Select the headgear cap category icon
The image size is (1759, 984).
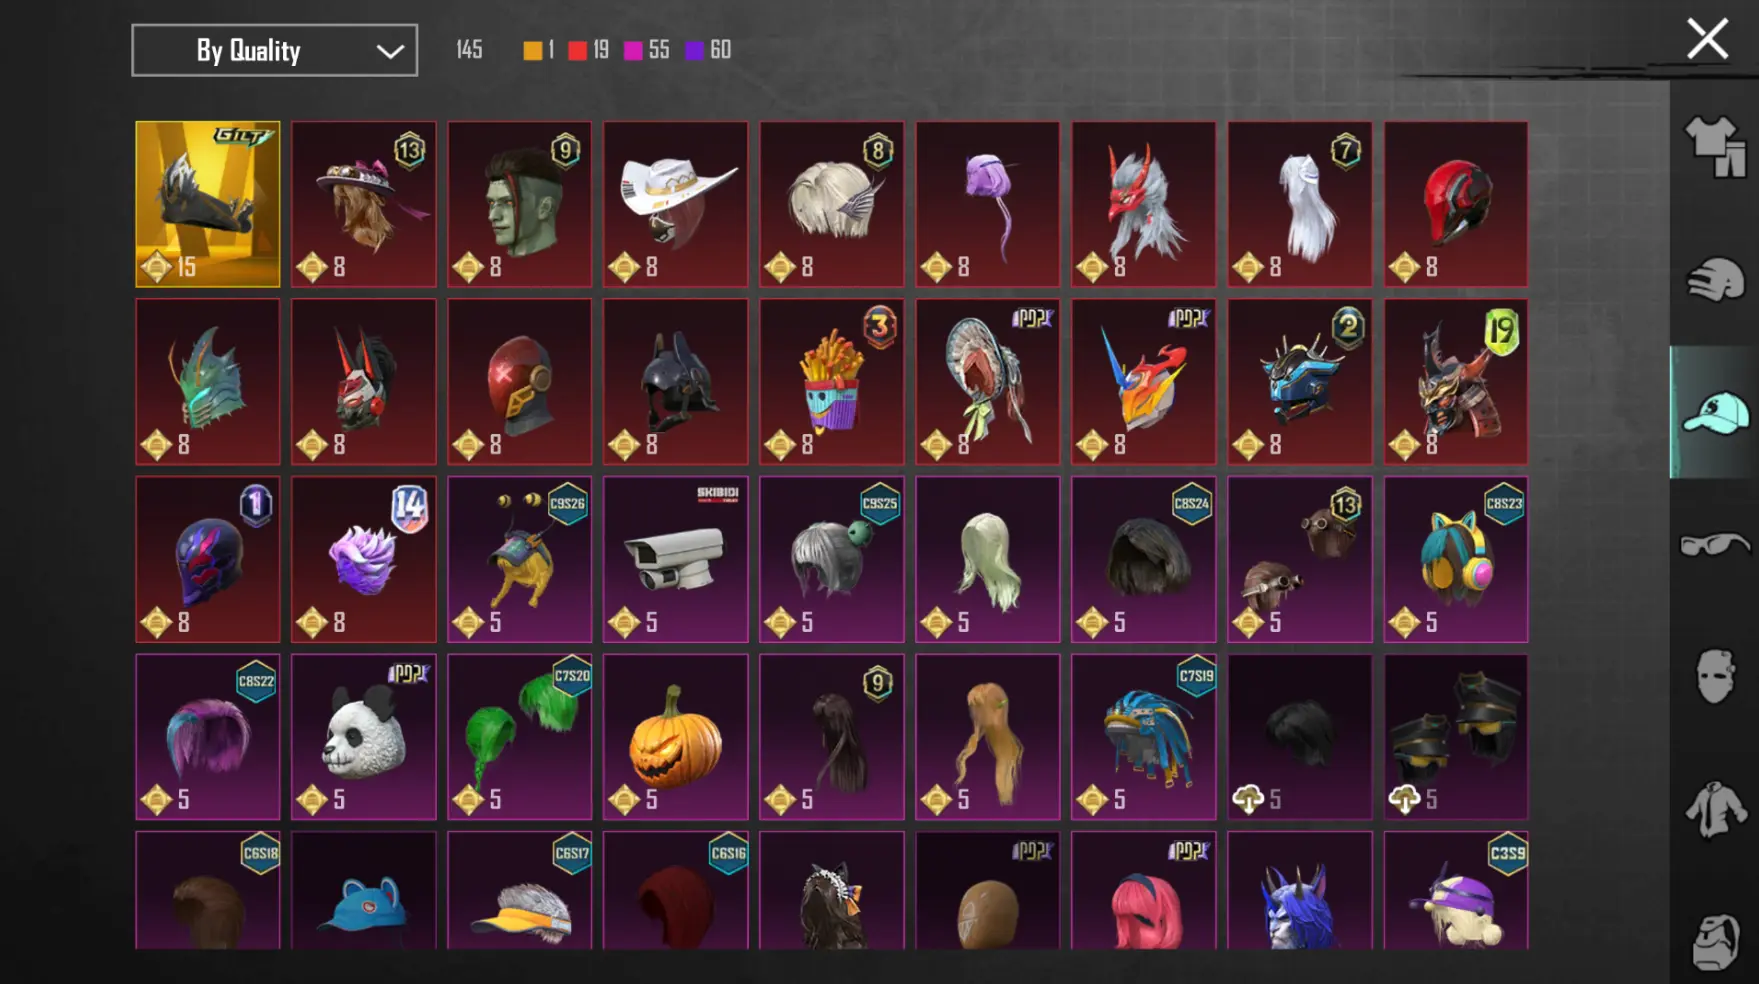(1715, 413)
